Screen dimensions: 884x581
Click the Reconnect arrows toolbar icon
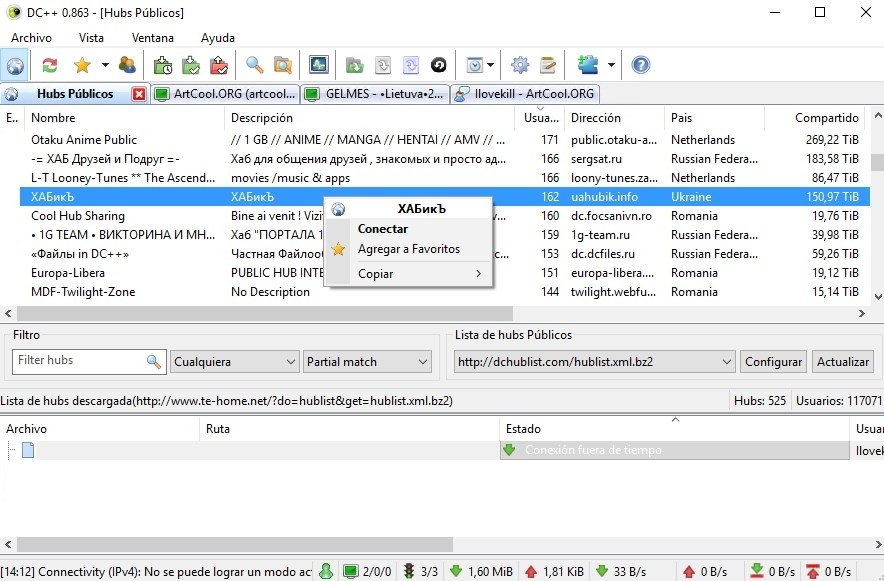[50, 65]
